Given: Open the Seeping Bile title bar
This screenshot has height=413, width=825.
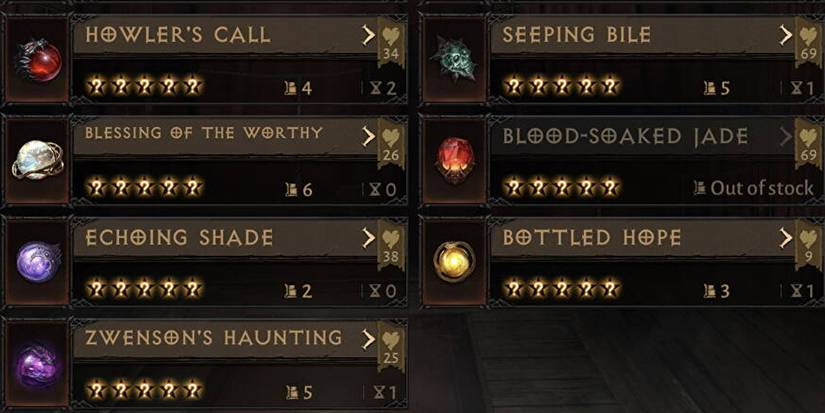Looking at the screenshot, I should (x=643, y=35).
